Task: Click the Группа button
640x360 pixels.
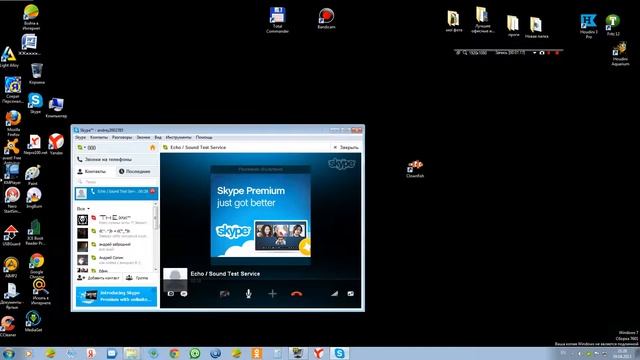Action: point(137,278)
